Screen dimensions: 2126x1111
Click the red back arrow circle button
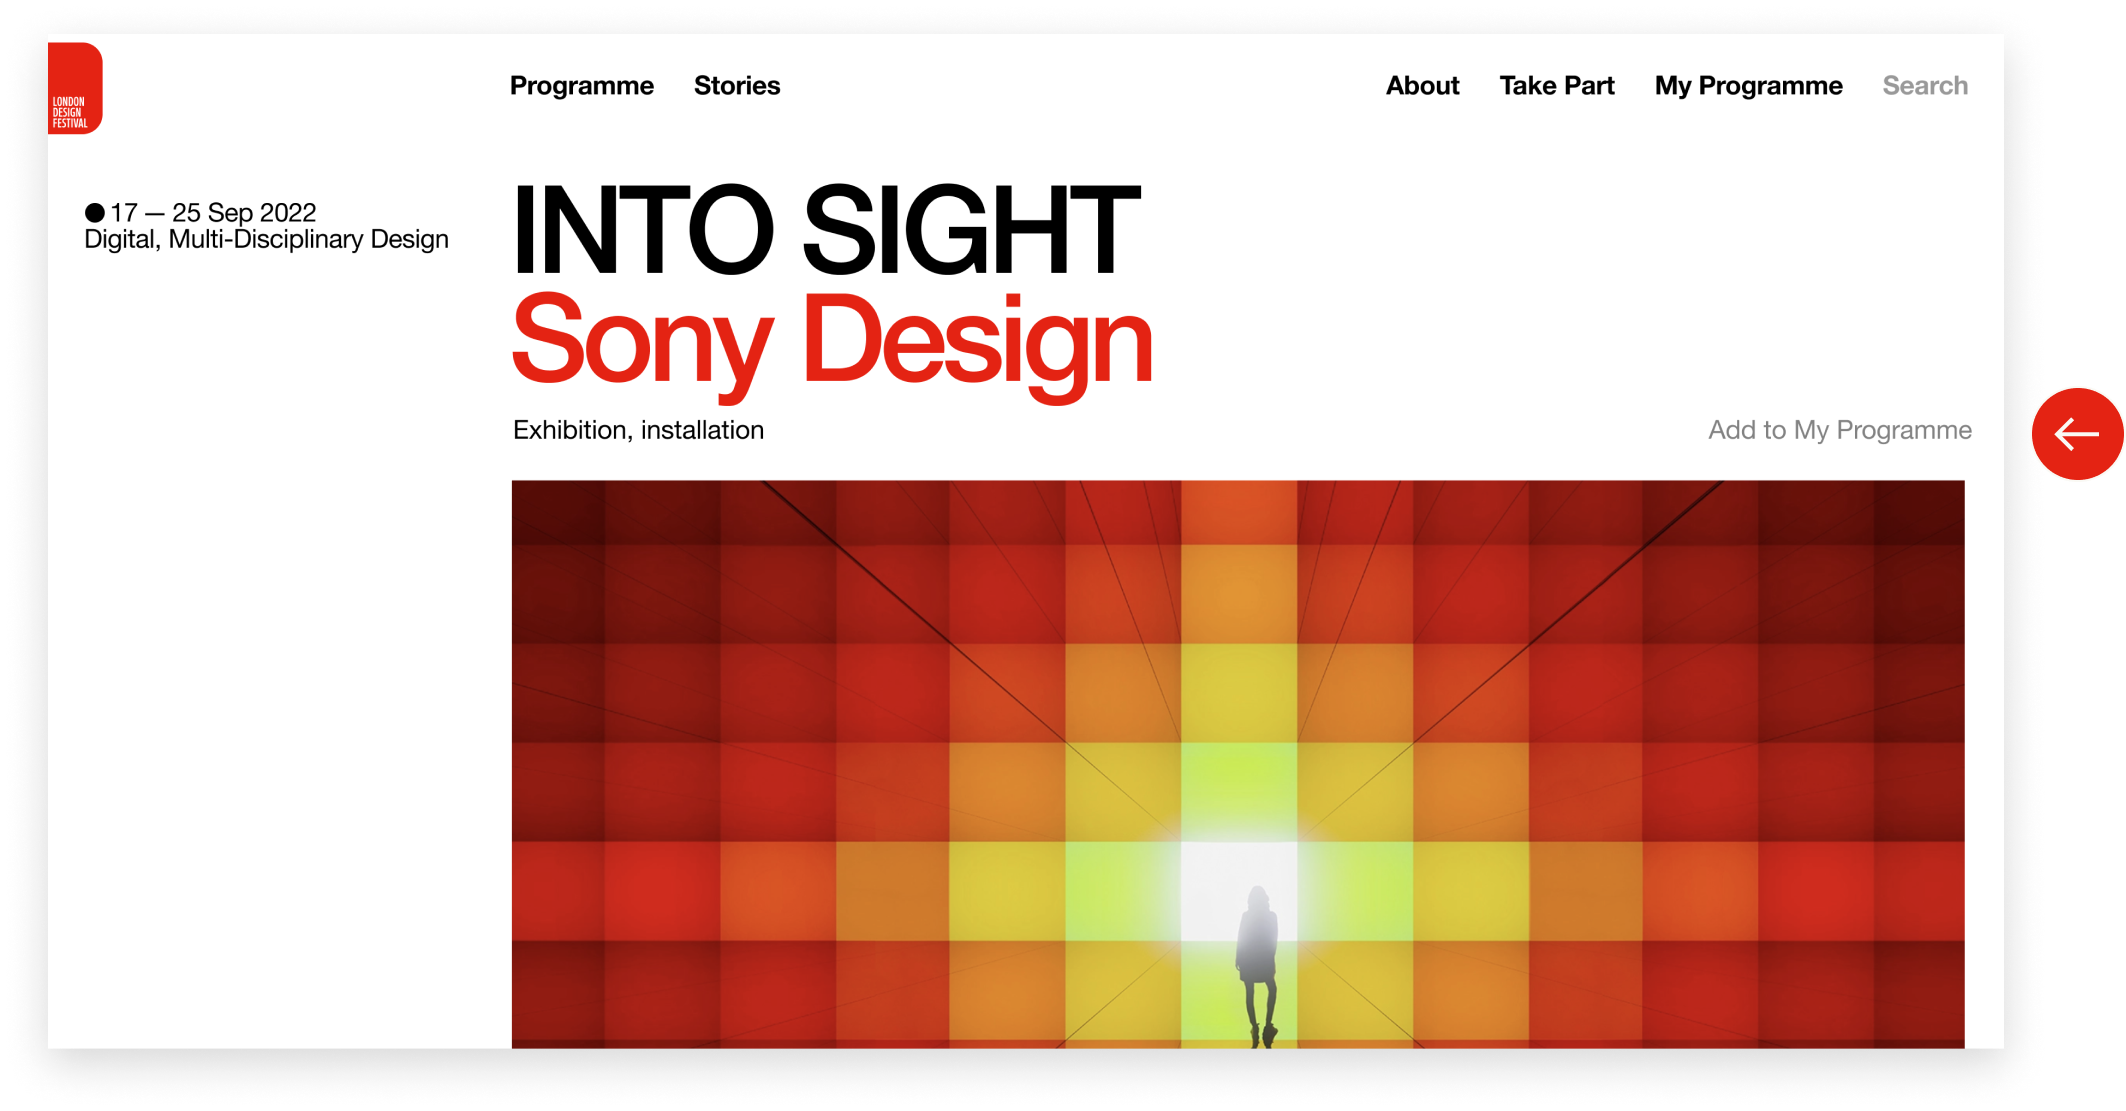(x=2077, y=434)
